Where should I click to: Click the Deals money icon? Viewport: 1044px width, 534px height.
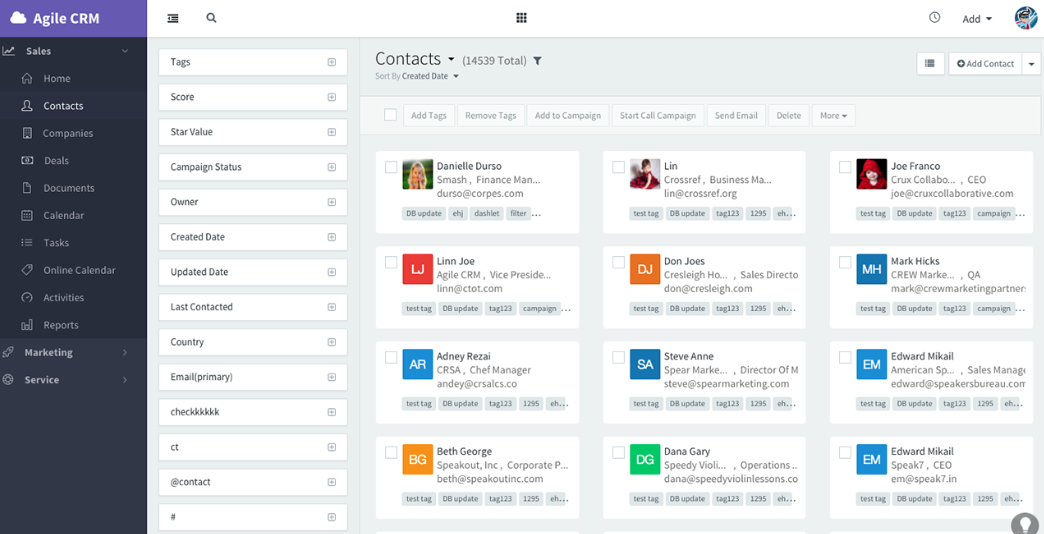(x=27, y=160)
